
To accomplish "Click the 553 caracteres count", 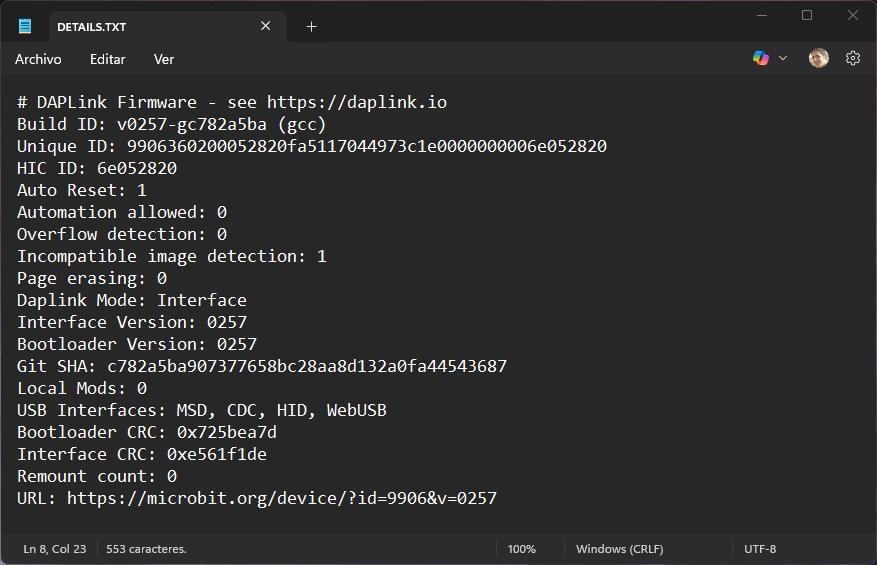I will tap(146, 549).
